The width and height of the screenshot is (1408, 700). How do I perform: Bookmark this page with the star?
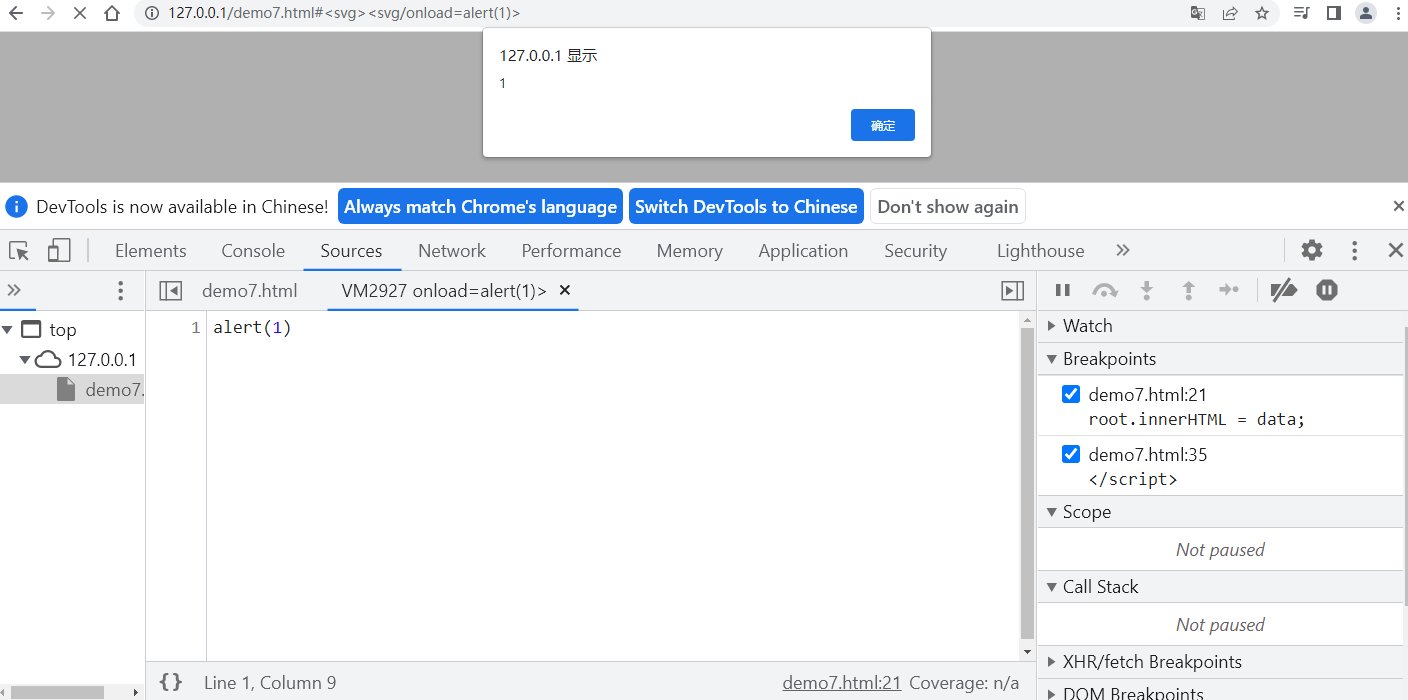point(1262,13)
